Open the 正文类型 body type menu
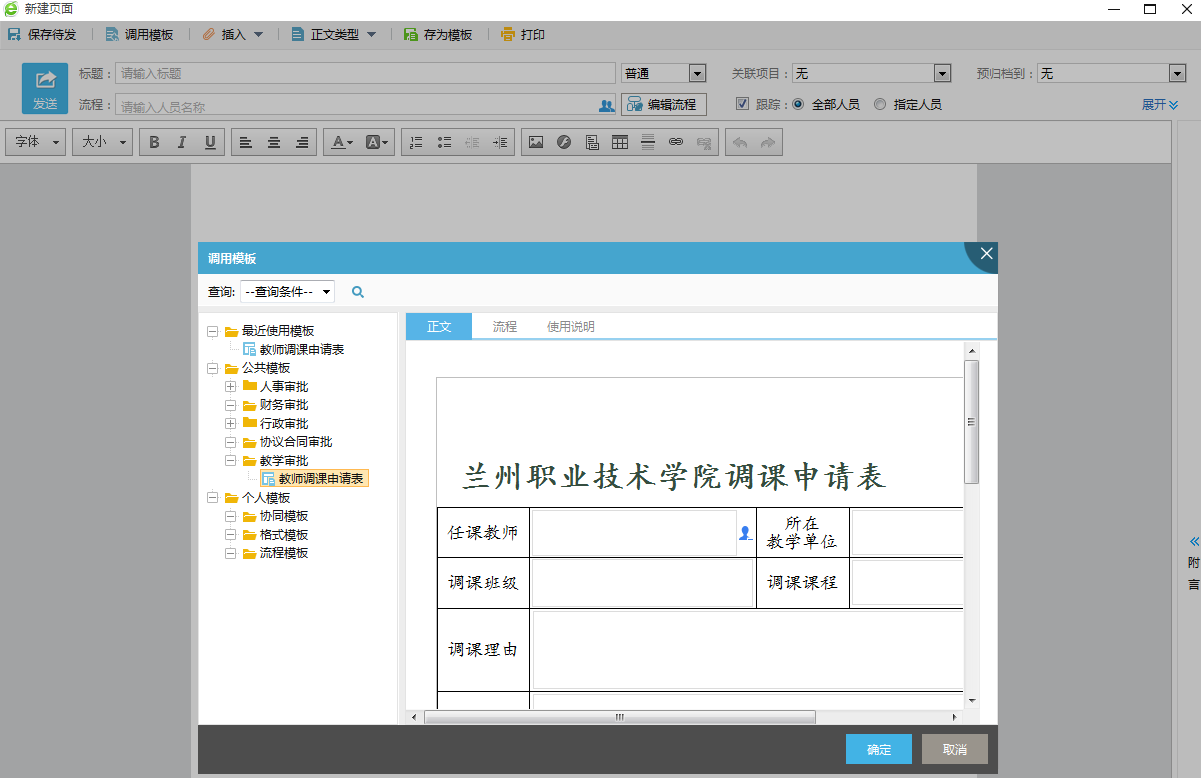 pyautogui.click(x=333, y=35)
